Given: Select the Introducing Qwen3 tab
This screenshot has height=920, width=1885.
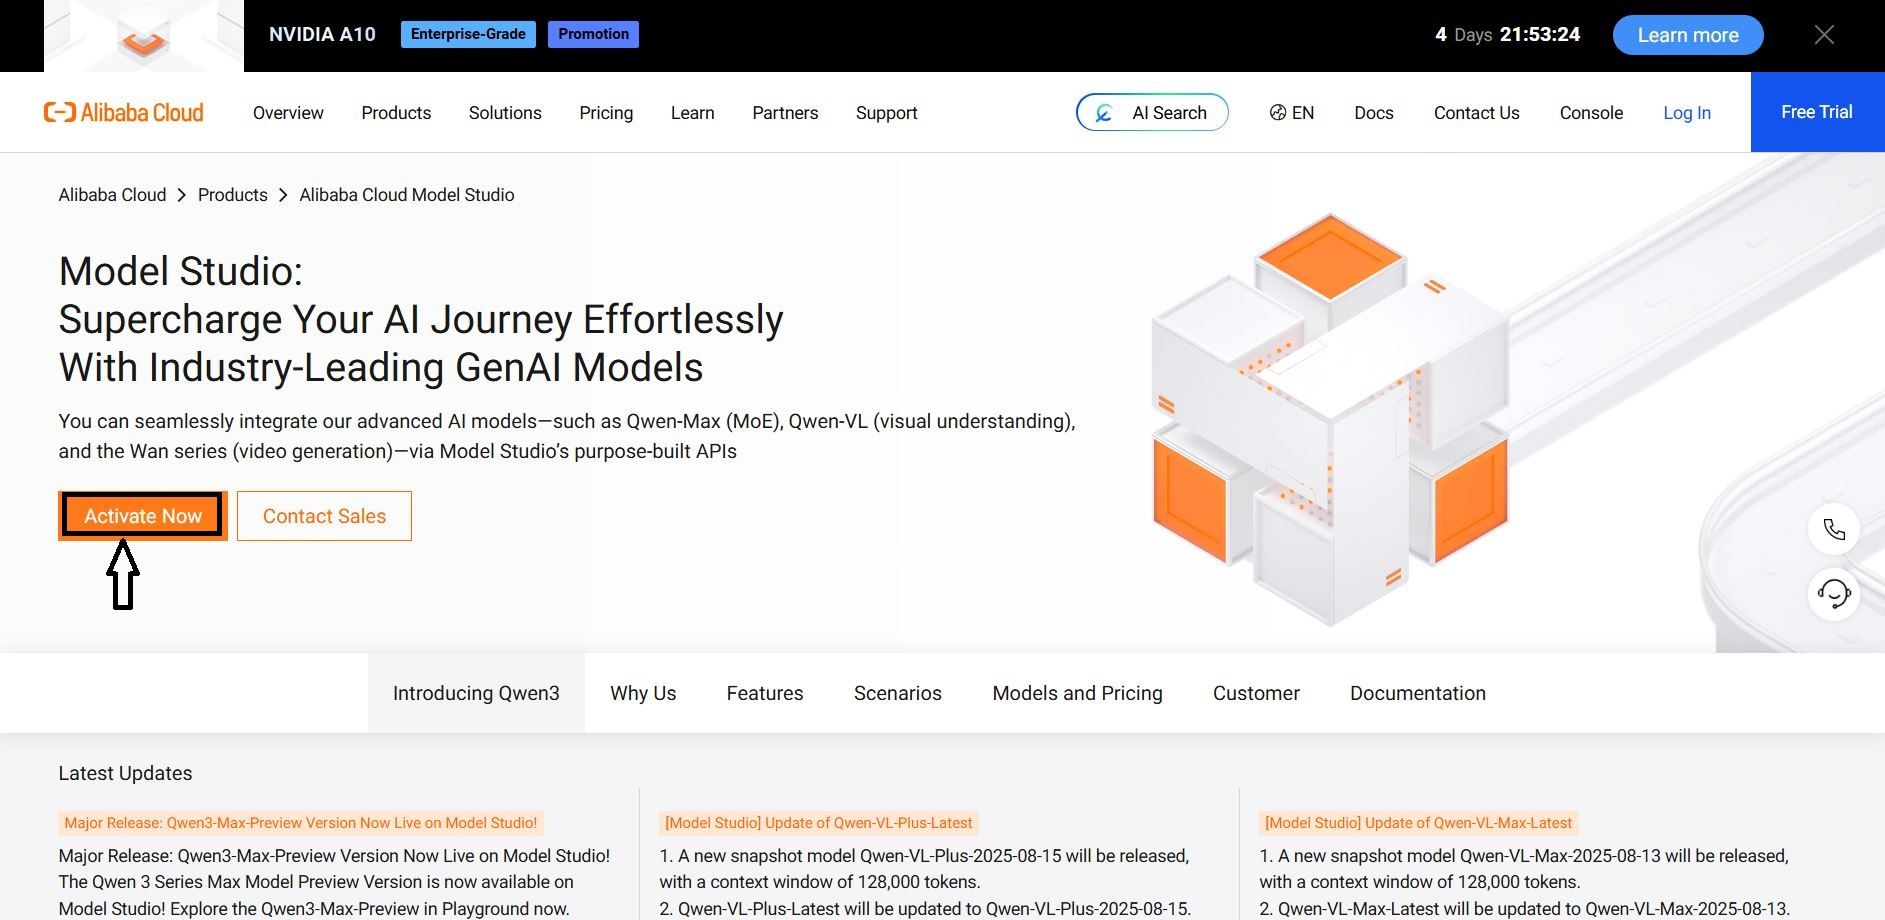Looking at the screenshot, I should pyautogui.click(x=476, y=693).
